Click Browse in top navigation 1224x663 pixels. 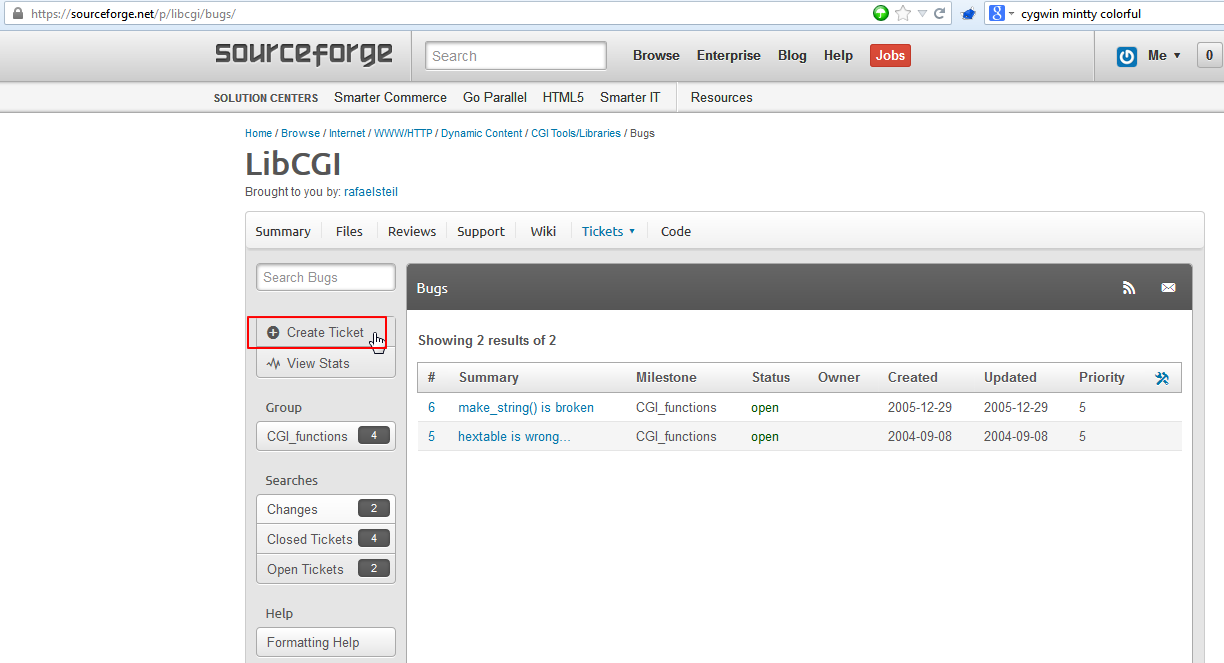656,56
